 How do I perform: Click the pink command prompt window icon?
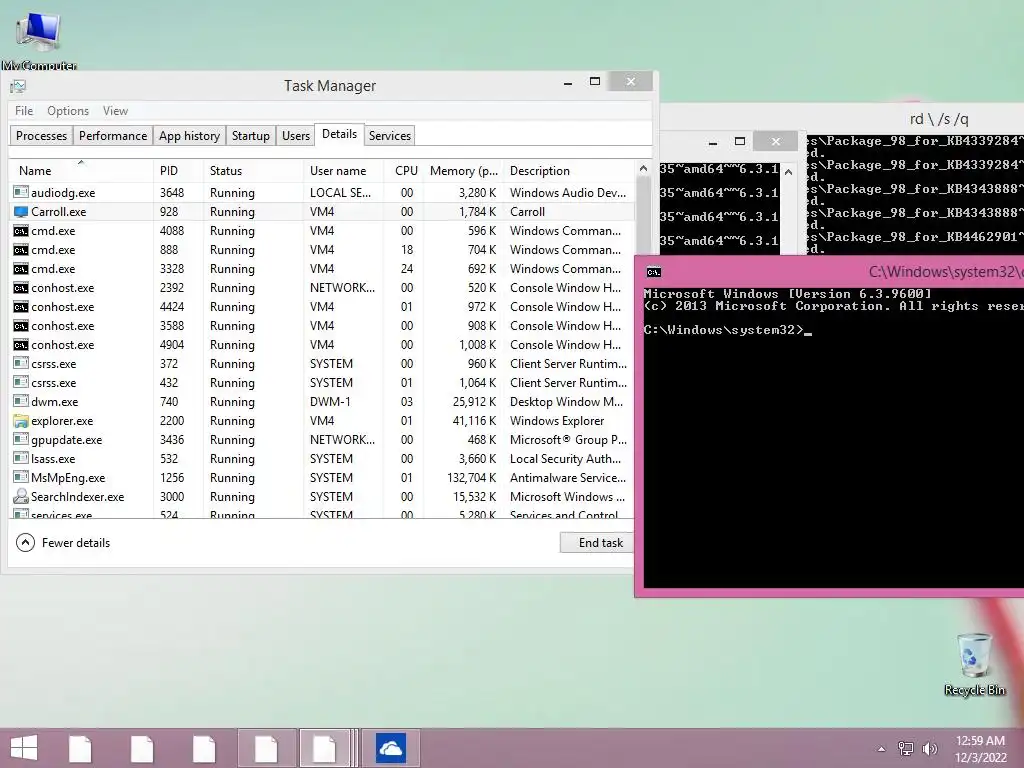coord(654,272)
